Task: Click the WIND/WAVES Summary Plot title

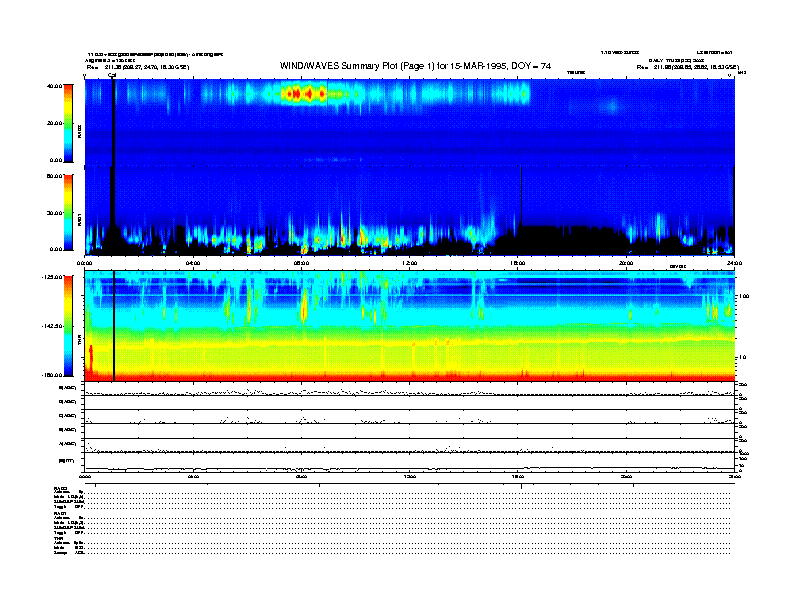Action: tap(415, 66)
